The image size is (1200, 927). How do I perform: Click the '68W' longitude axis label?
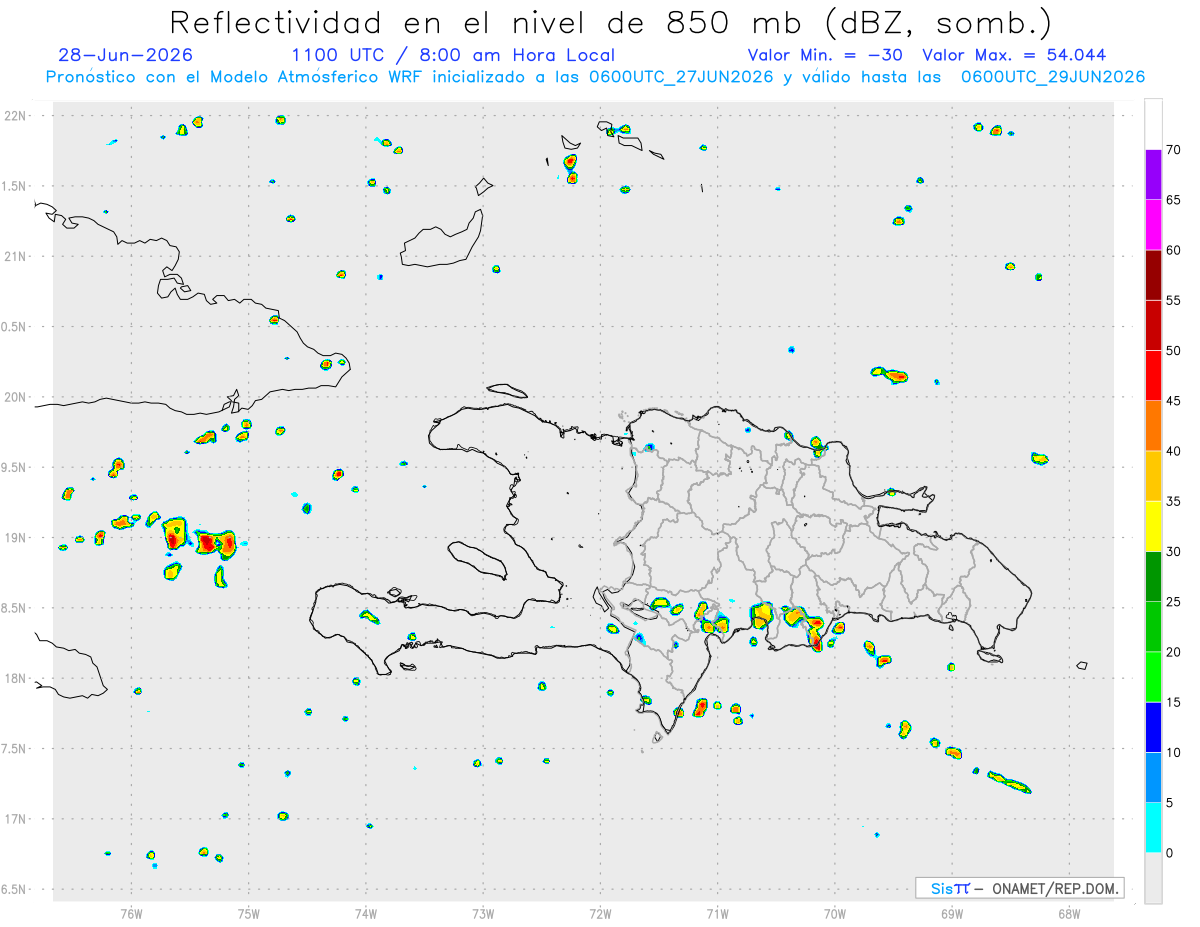point(1069,914)
